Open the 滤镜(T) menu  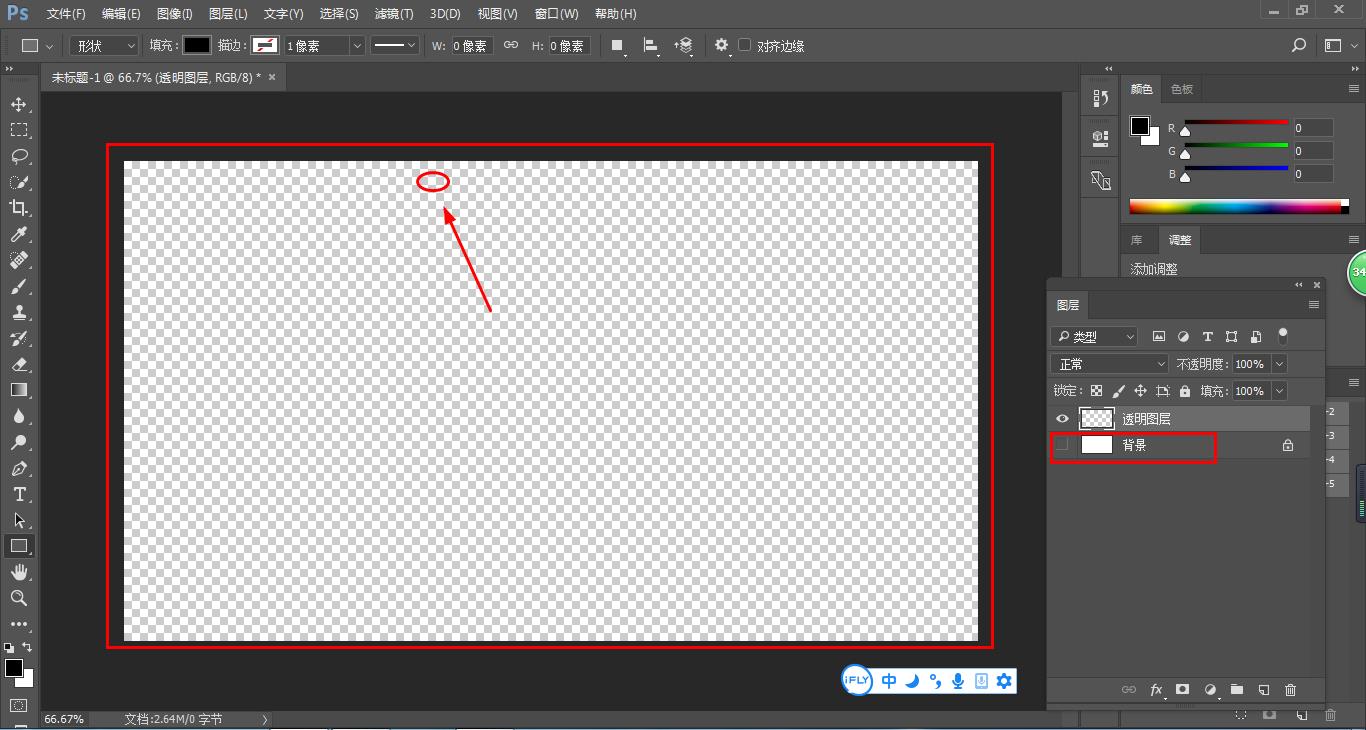393,14
